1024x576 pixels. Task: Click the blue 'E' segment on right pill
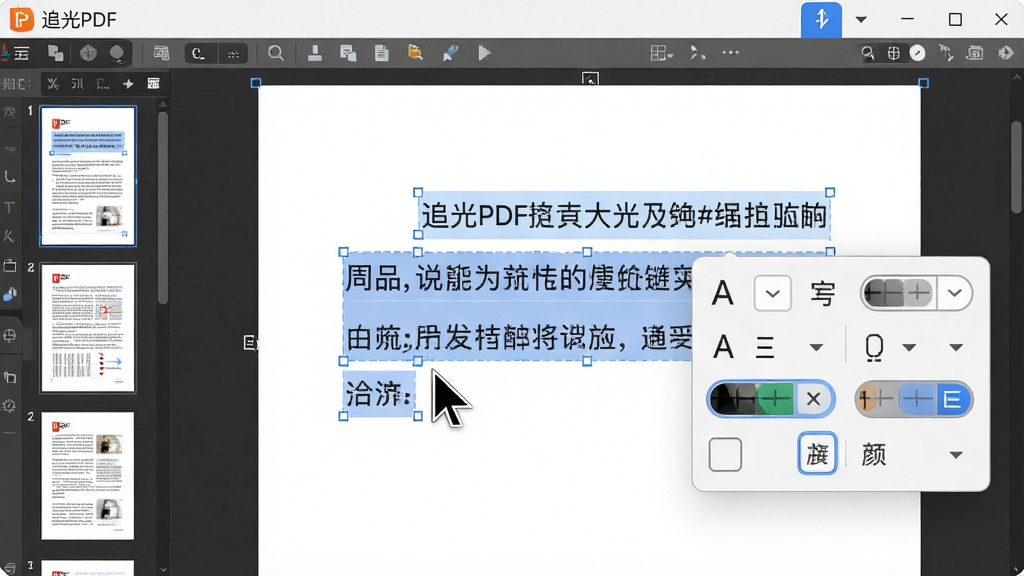(x=953, y=399)
